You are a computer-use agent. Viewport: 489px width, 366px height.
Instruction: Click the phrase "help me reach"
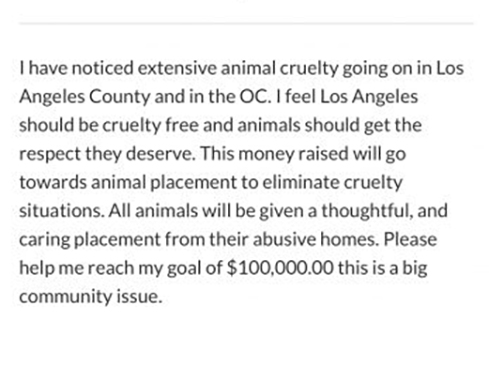(x=77, y=268)
